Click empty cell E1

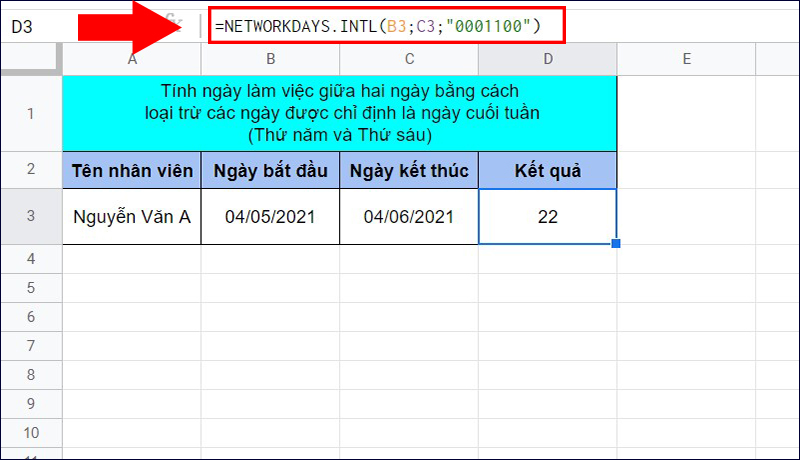(687, 113)
